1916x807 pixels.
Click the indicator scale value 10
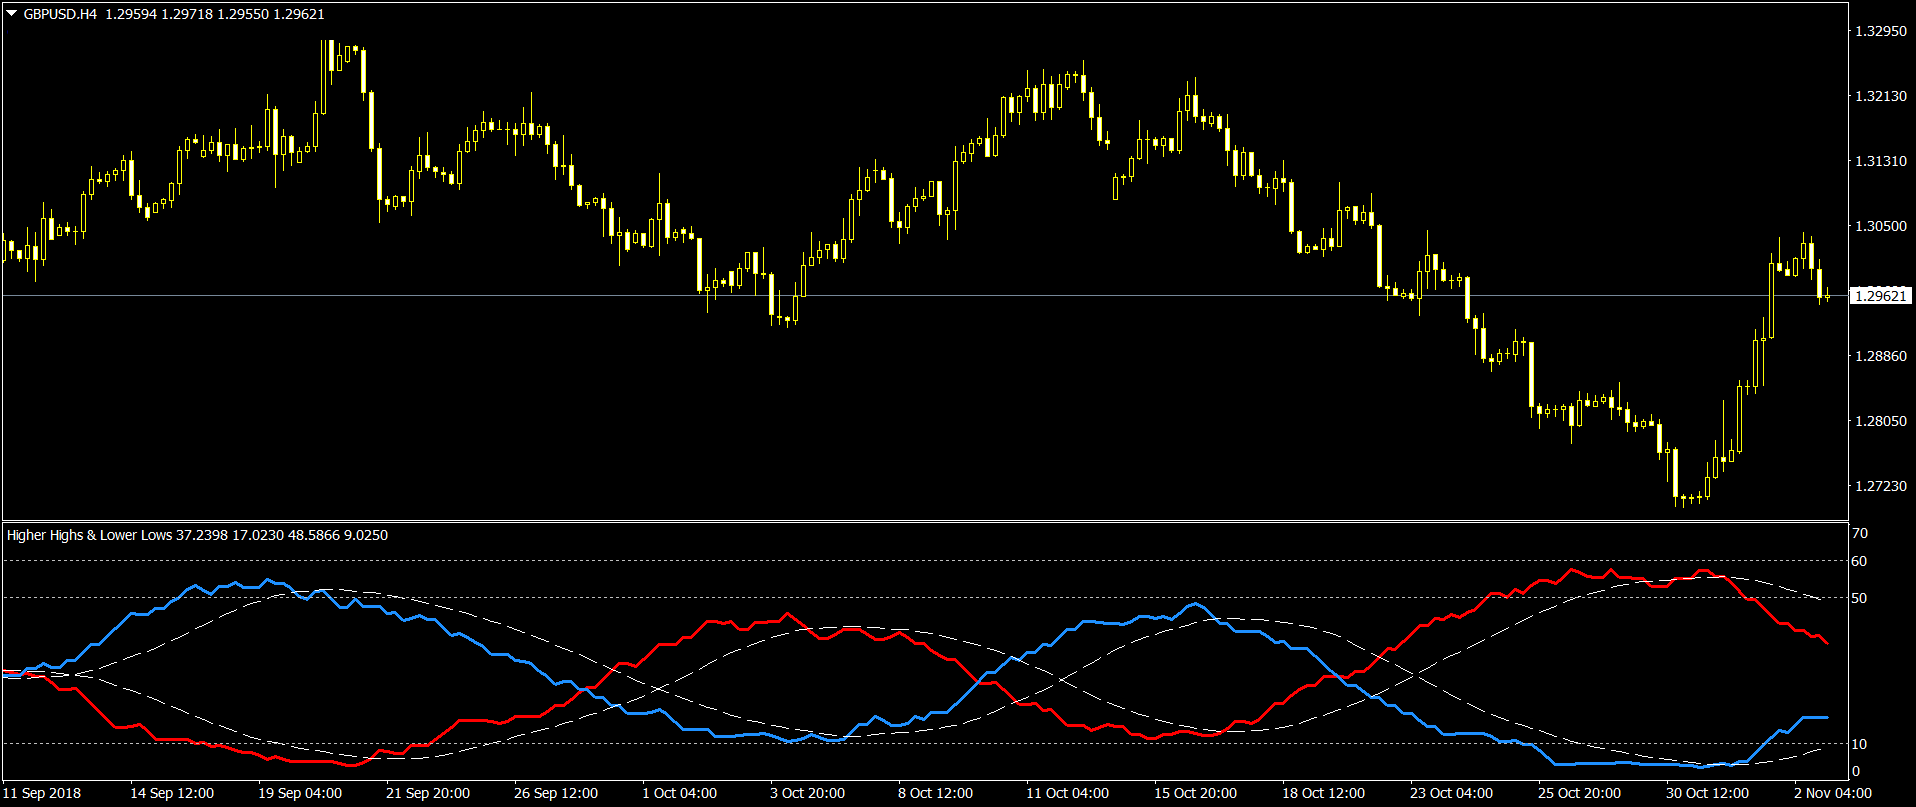tap(1859, 744)
